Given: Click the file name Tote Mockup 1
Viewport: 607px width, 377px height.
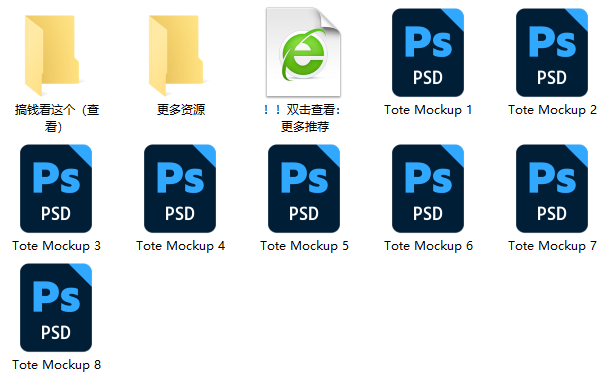Looking at the screenshot, I should (x=428, y=110).
